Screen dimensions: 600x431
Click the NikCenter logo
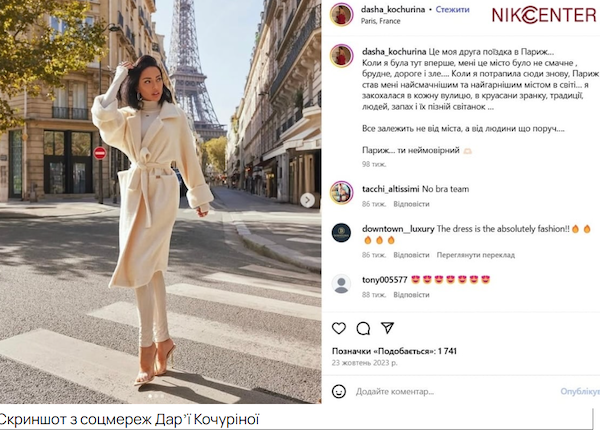coord(544,15)
